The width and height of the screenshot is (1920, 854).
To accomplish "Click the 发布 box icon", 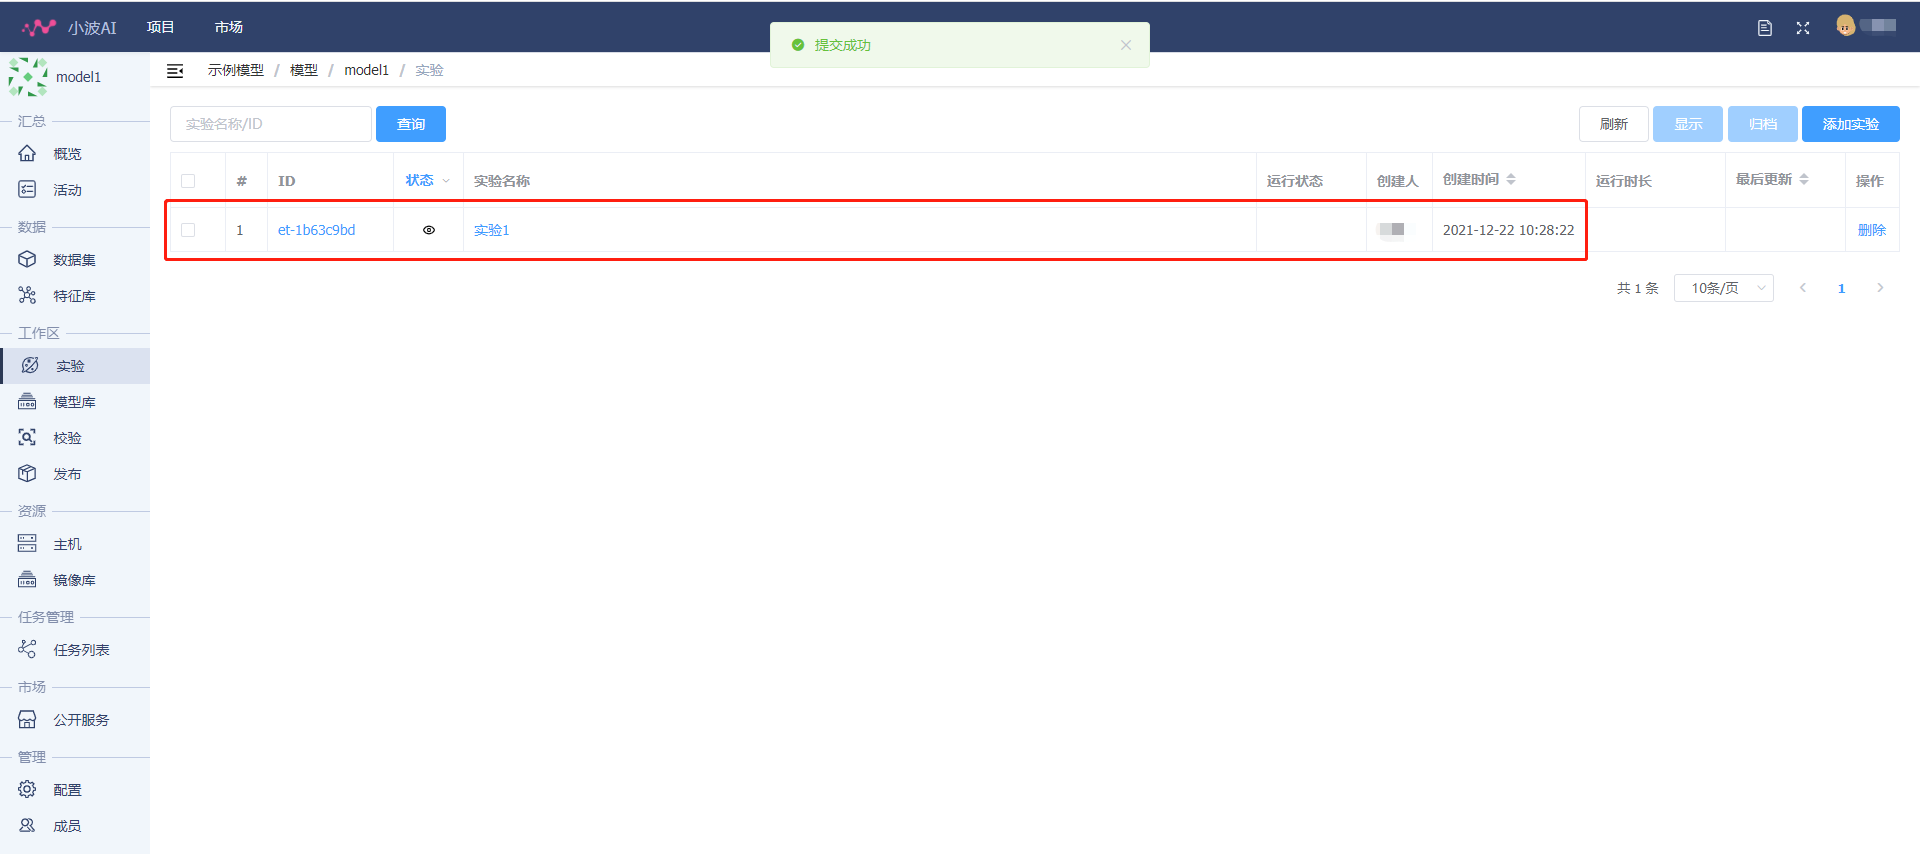I will 27,474.
